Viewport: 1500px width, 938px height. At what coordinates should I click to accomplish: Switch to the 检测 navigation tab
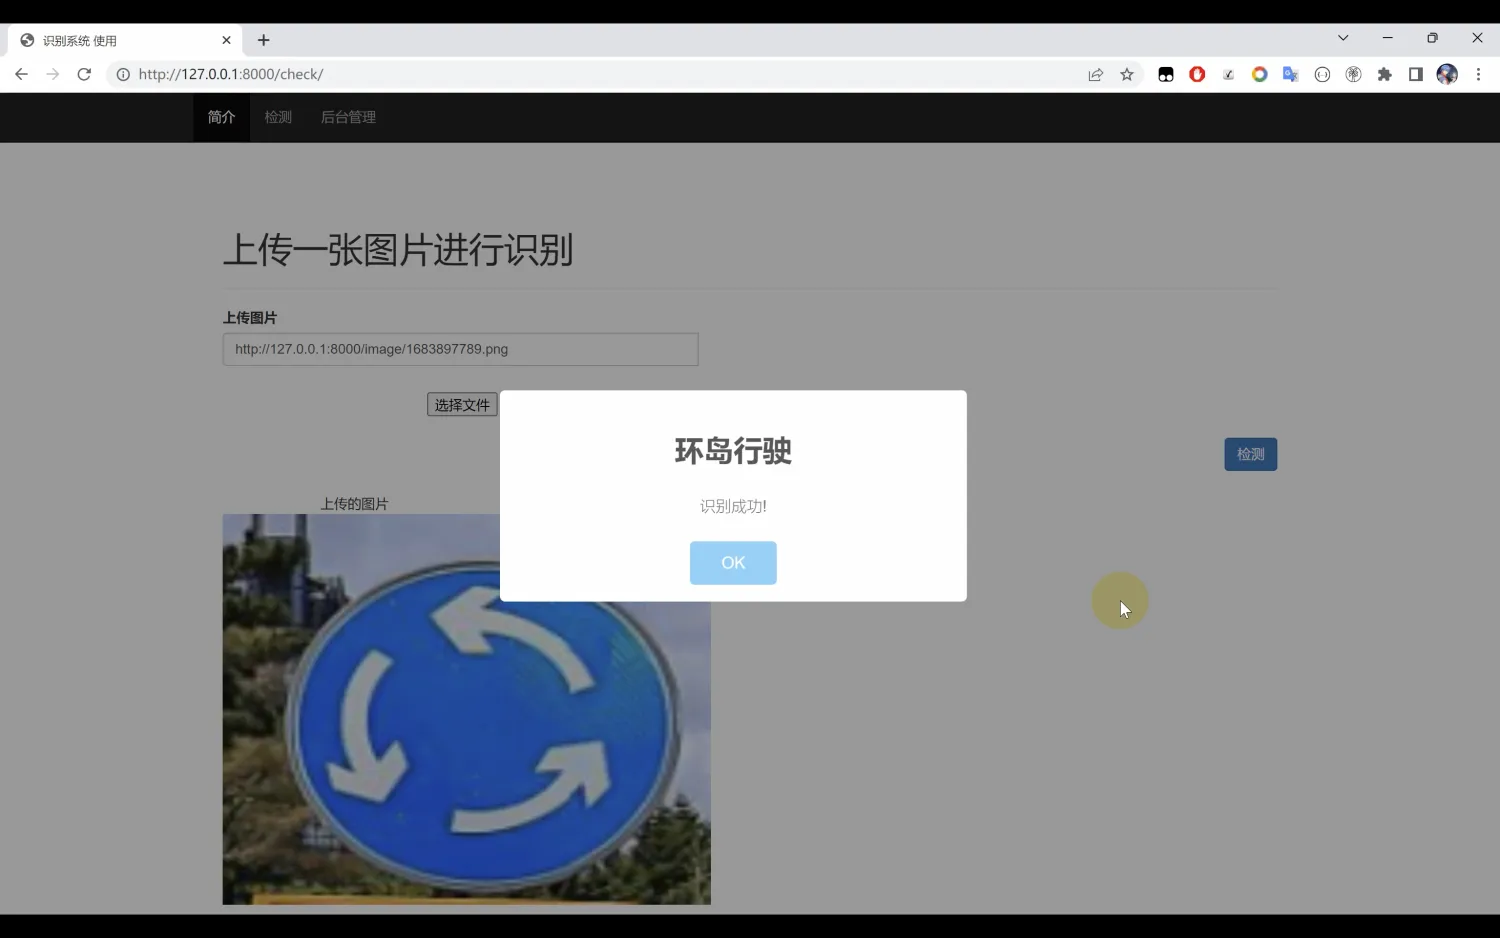coord(278,117)
